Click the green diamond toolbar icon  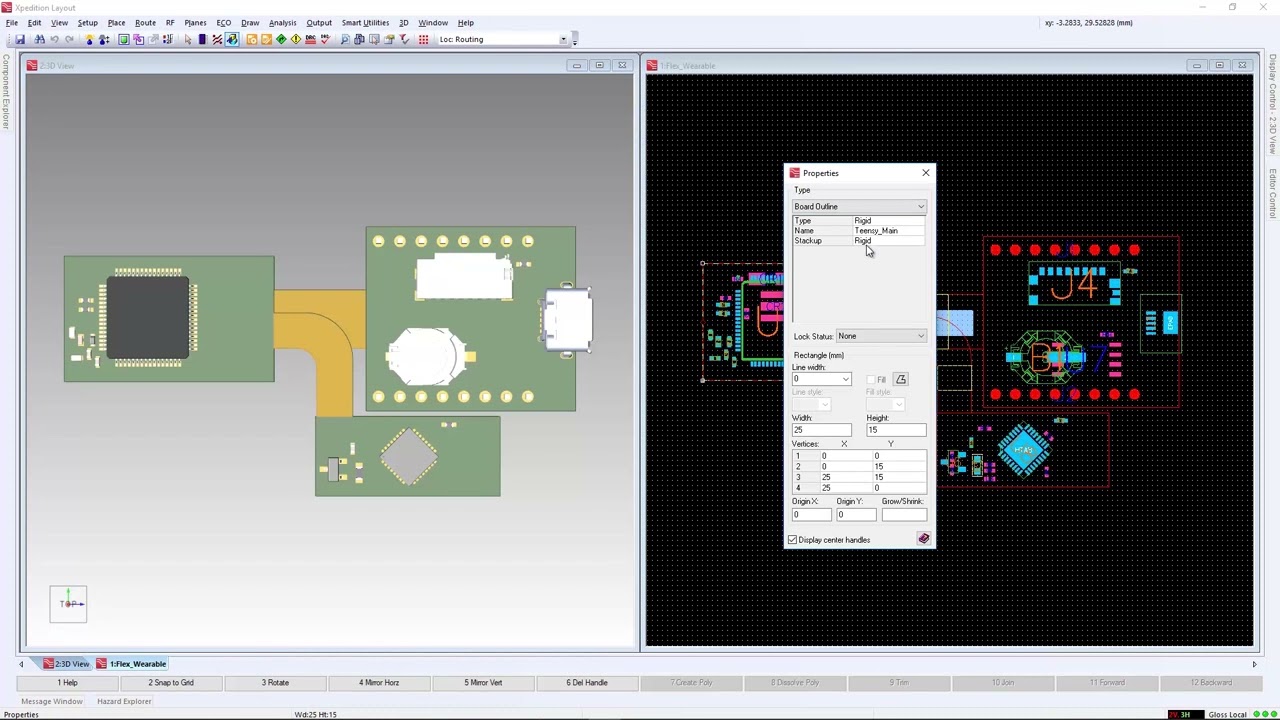281,39
